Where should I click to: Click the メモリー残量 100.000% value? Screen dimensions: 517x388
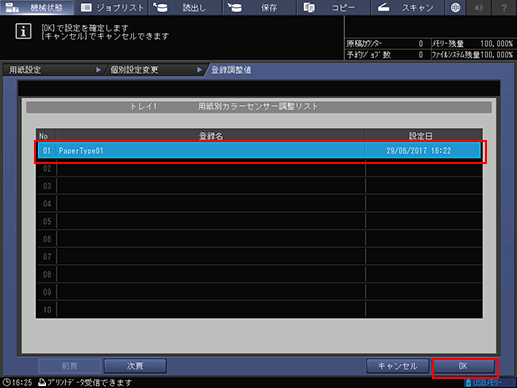(496, 44)
